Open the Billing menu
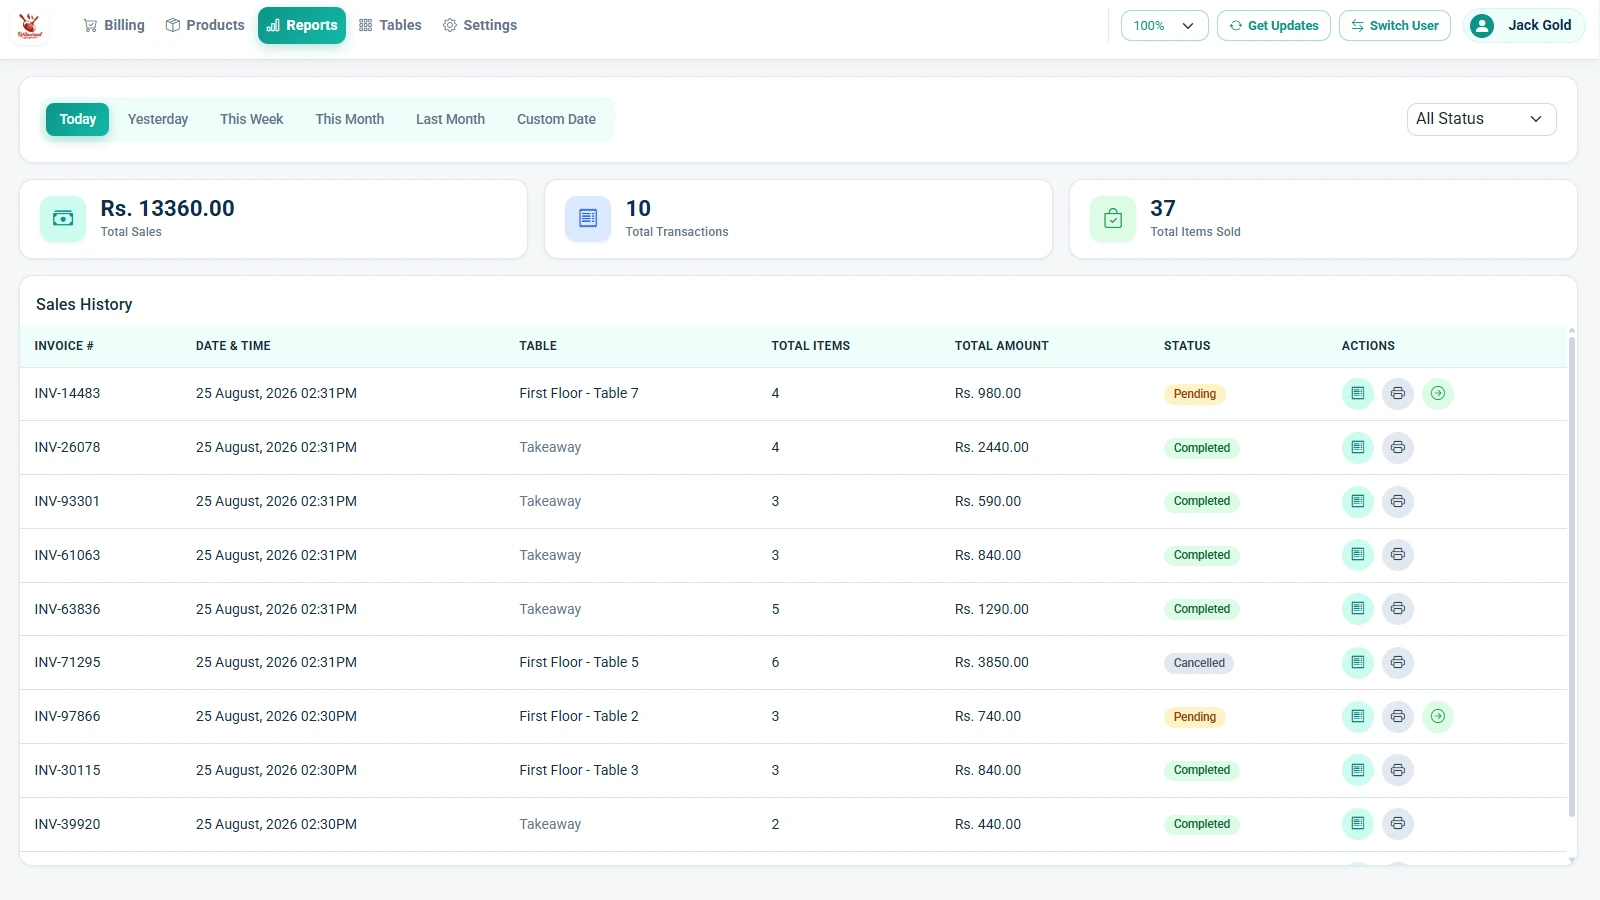This screenshot has width=1600, height=900. tap(114, 25)
